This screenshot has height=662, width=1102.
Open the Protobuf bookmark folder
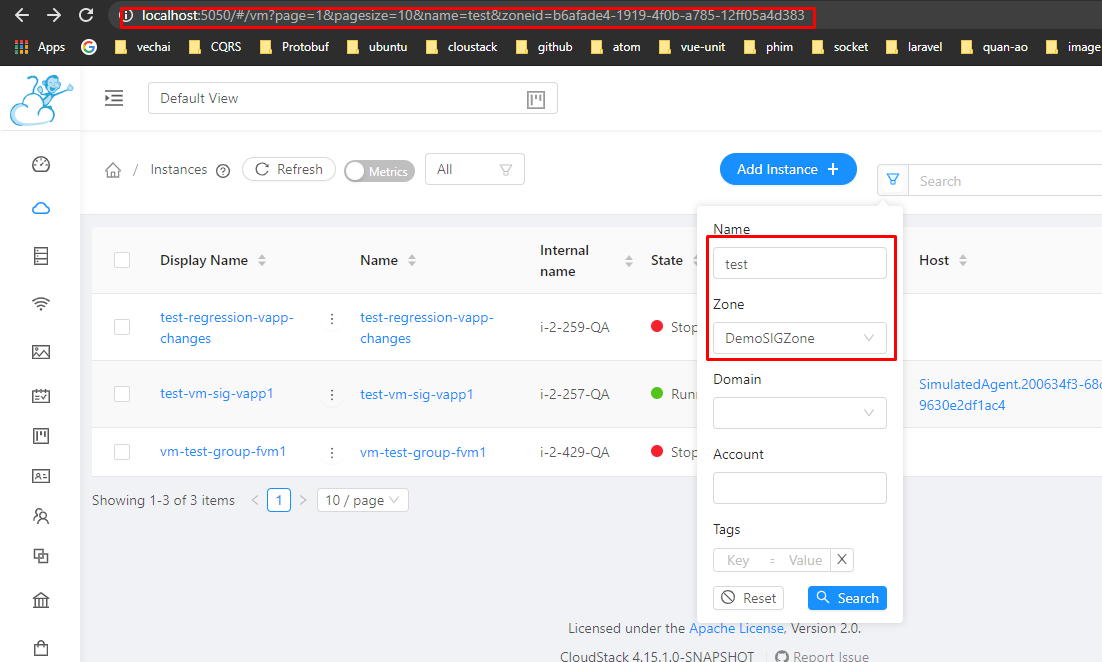click(294, 47)
